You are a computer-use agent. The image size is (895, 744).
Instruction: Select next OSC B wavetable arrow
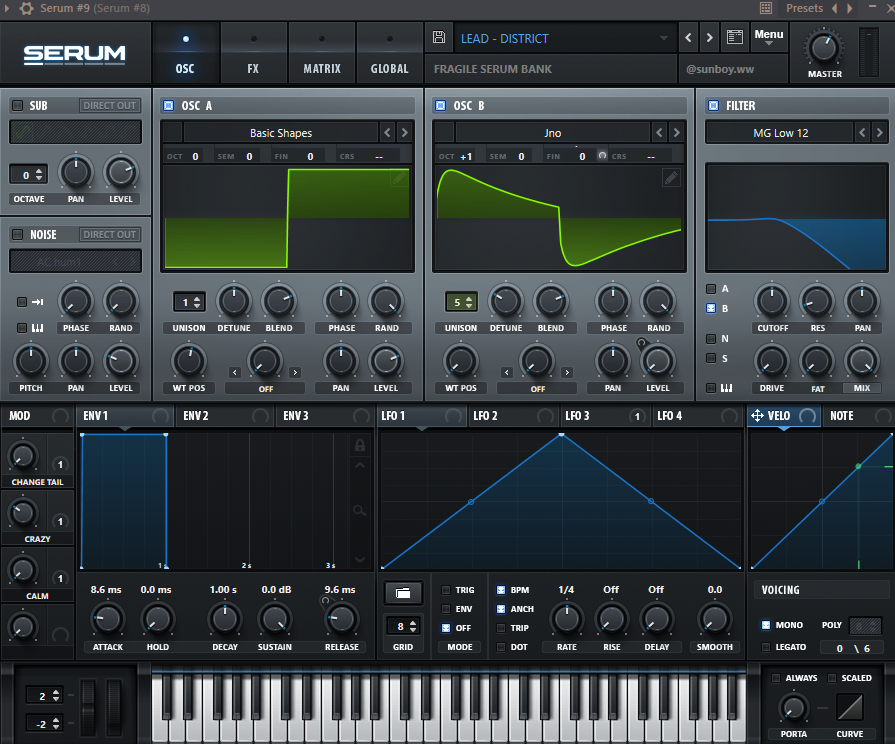(676, 132)
